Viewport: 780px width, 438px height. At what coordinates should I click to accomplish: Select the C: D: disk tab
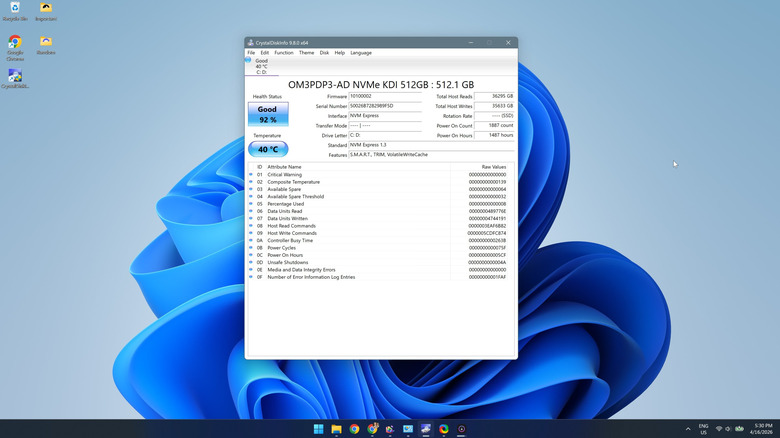(x=262, y=67)
